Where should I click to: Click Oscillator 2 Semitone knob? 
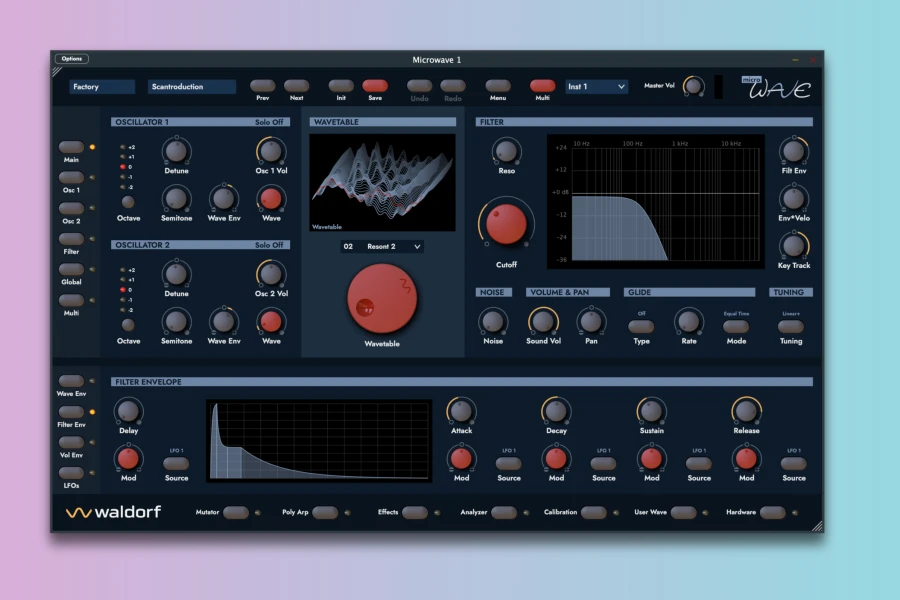pyautogui.click(x=176, y=322)
